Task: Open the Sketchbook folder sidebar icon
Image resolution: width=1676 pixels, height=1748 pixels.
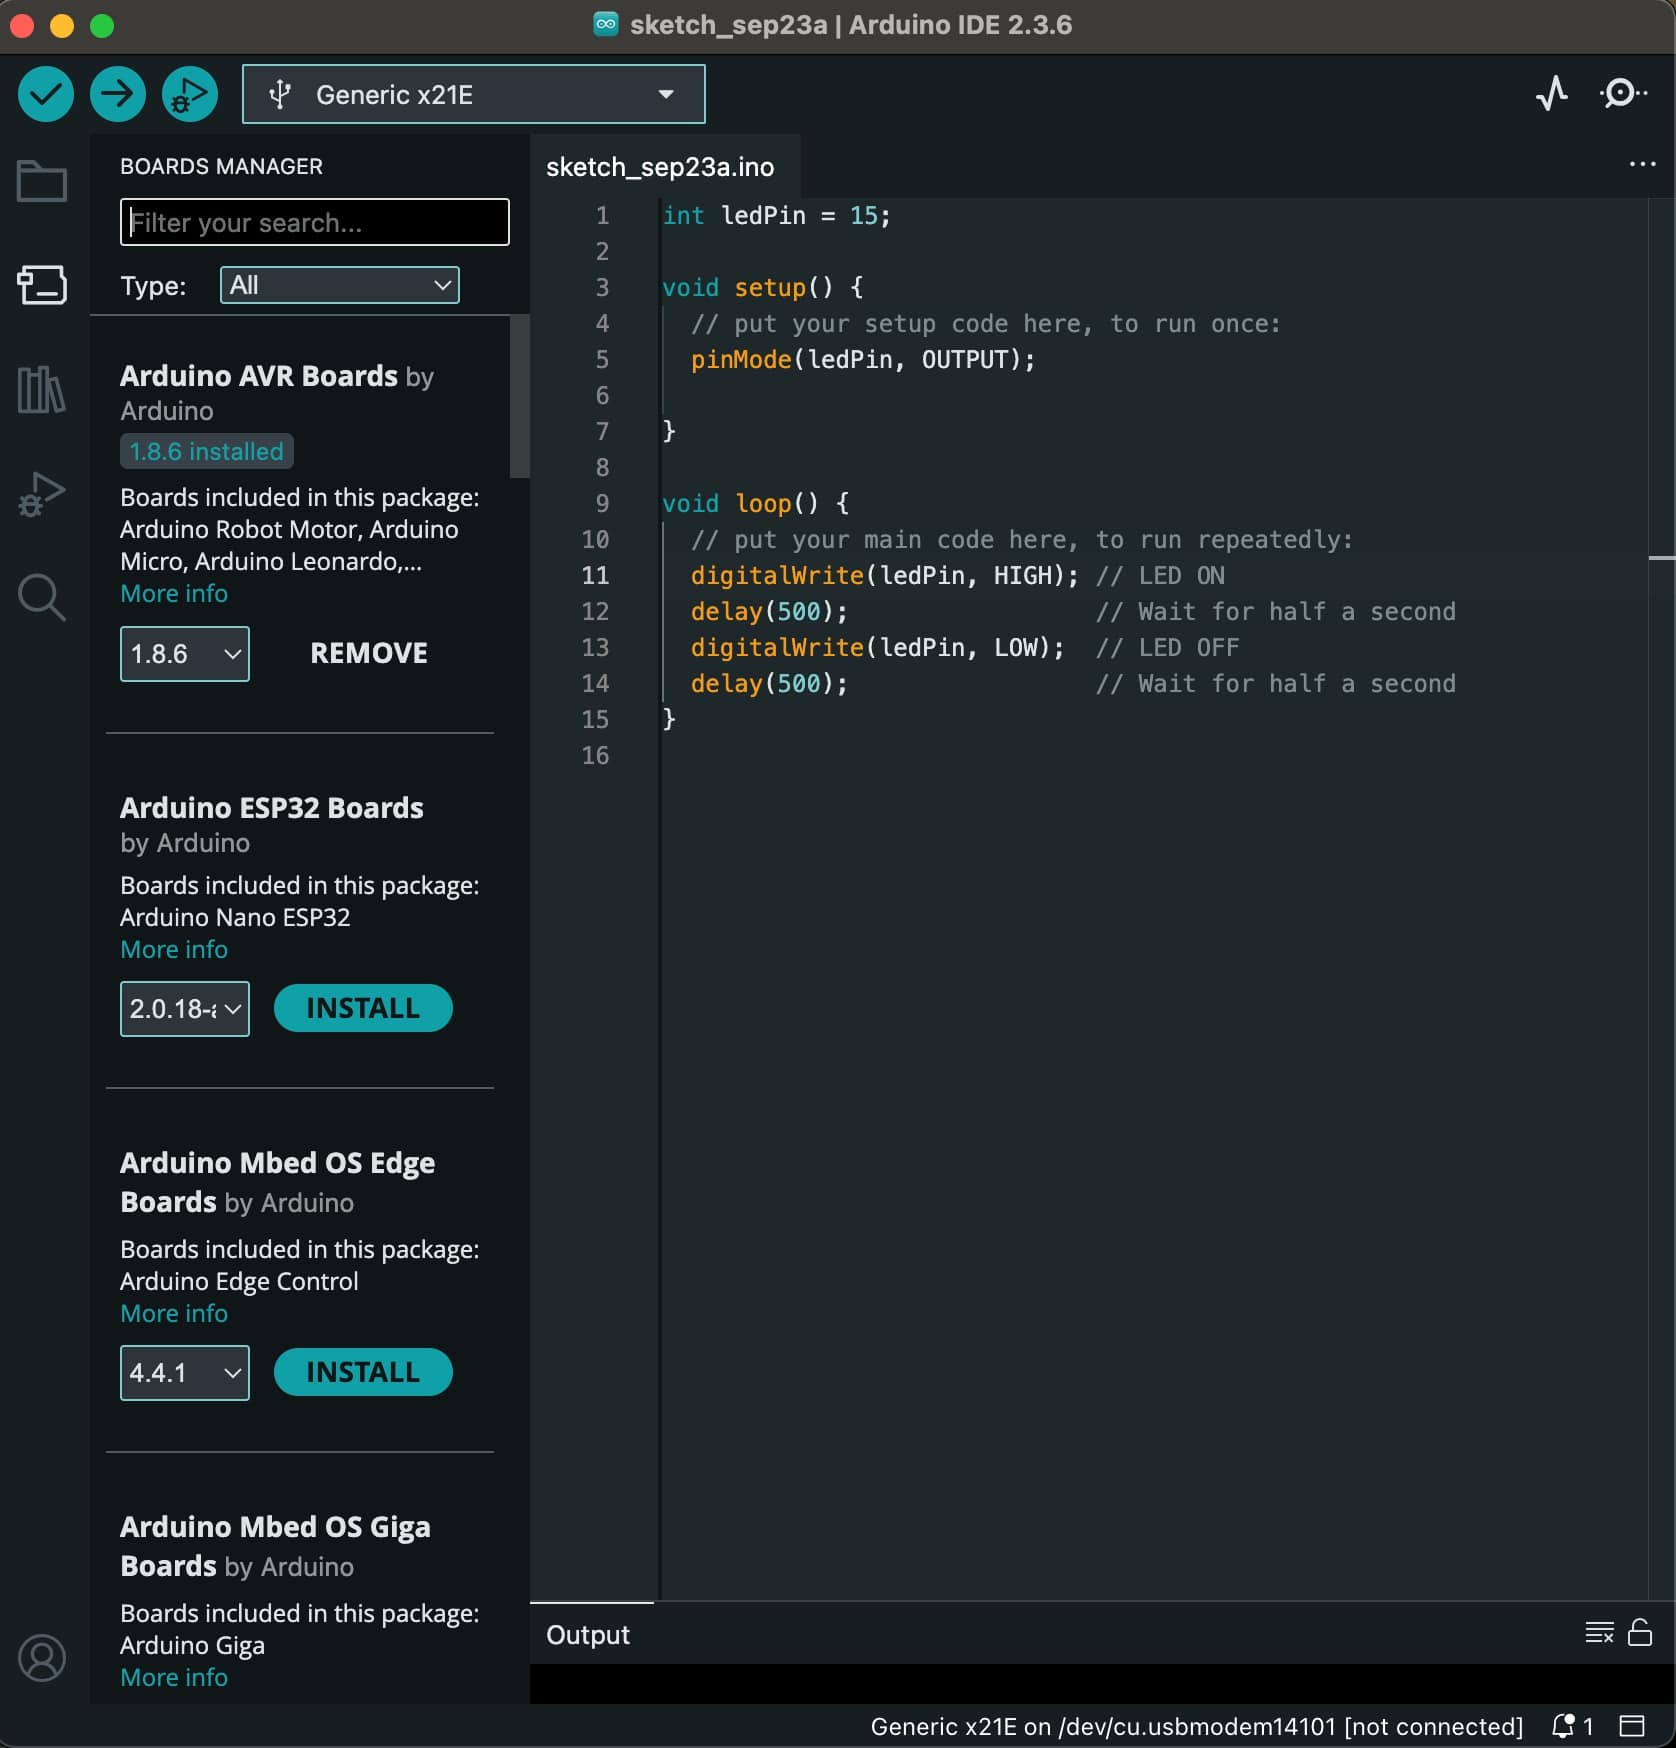Action: point(42,182)
